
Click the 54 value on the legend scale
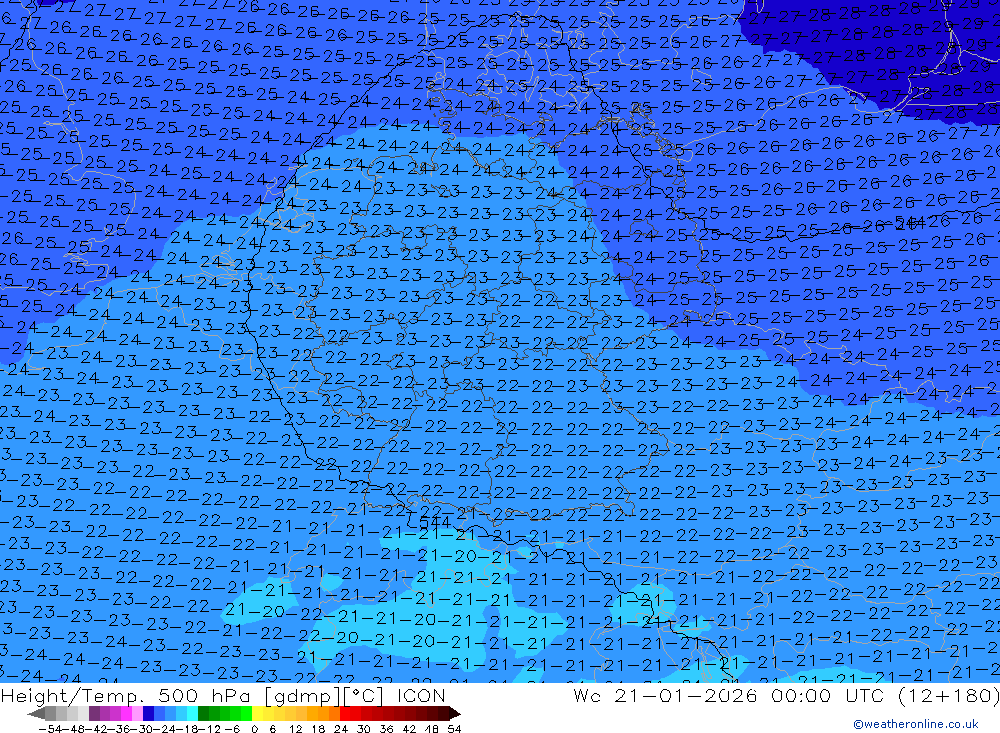pos(454,729)
